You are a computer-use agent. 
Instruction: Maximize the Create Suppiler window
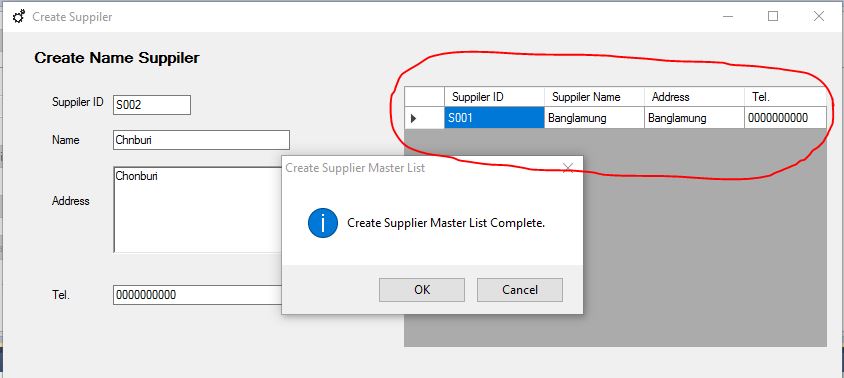[x=773, y=17]
